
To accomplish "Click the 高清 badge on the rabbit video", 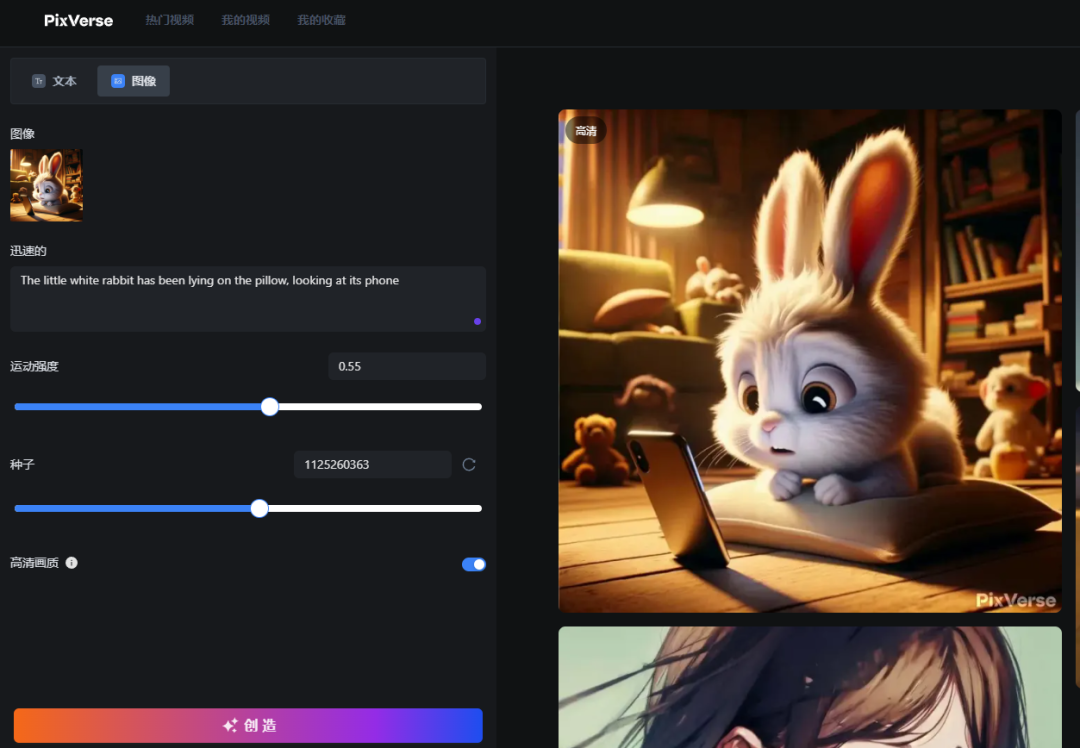I will tap(585, 130).
